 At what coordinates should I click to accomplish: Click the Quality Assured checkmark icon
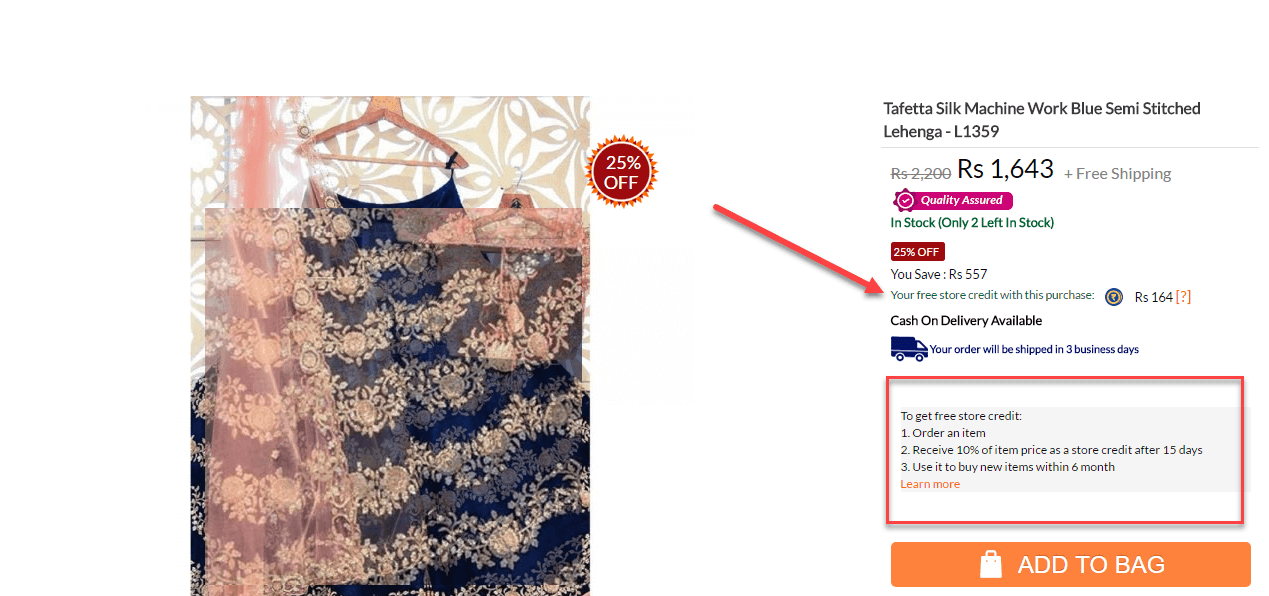(x=905, y=200)
